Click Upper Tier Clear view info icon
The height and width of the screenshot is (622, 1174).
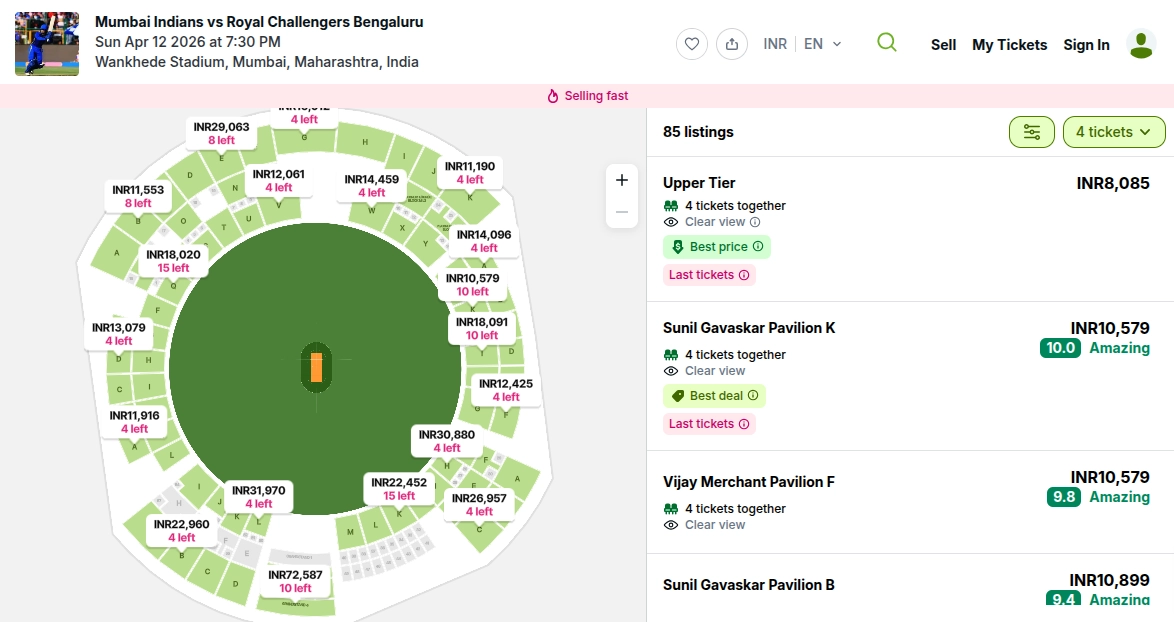pyautogui.click(x=755, y=222)
